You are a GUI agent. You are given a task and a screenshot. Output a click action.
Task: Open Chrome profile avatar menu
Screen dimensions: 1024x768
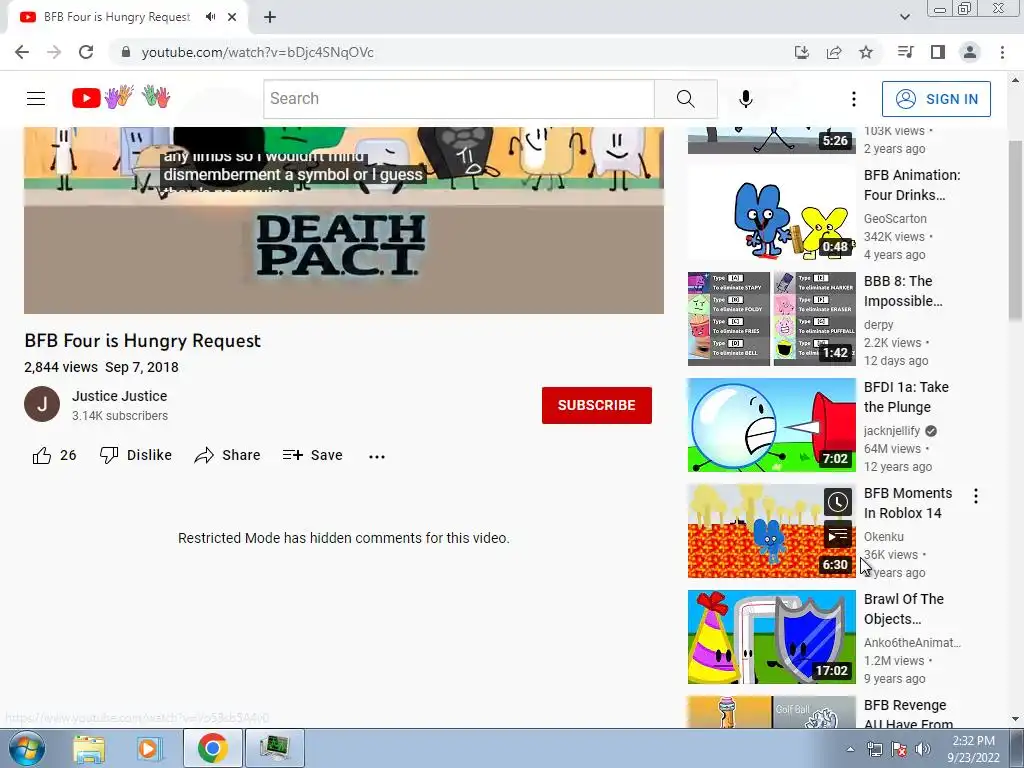[x=970, y=52]
